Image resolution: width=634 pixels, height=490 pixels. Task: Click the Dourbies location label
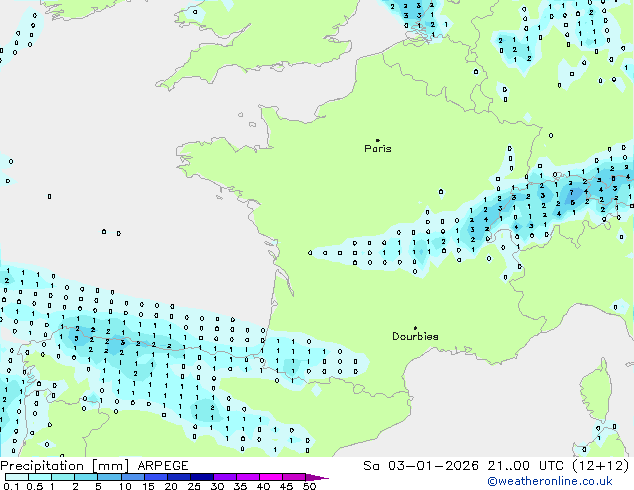point(415,336)
